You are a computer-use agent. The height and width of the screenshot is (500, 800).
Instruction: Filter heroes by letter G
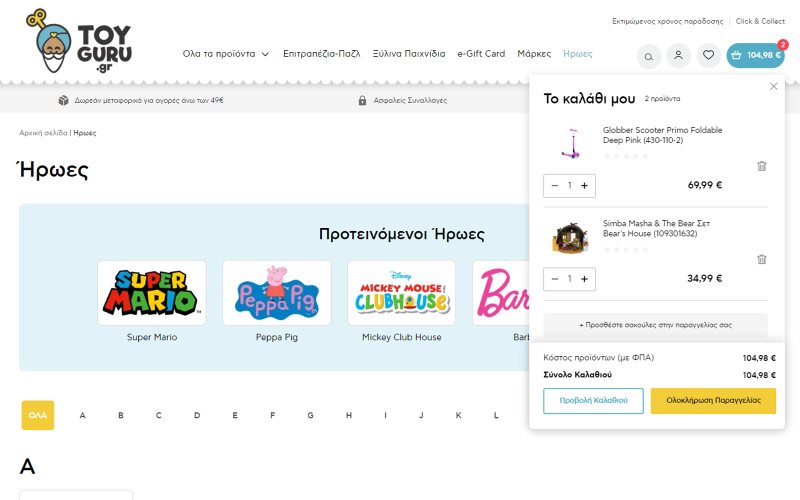310,415
